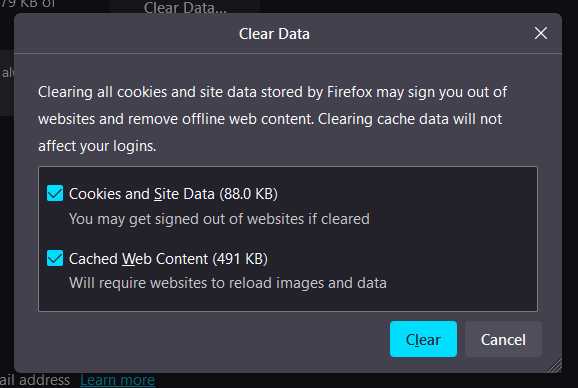The height and width of the screenshot is (388, 578).
Task: Uncheck the Cookies and Site Data checkbox
Action: pyautogui.click(x=55, y=193)
